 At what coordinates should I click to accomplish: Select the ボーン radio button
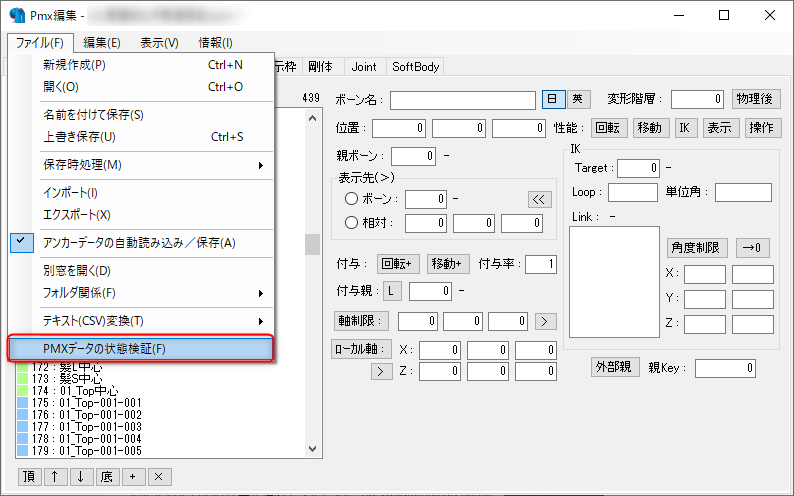351,199
